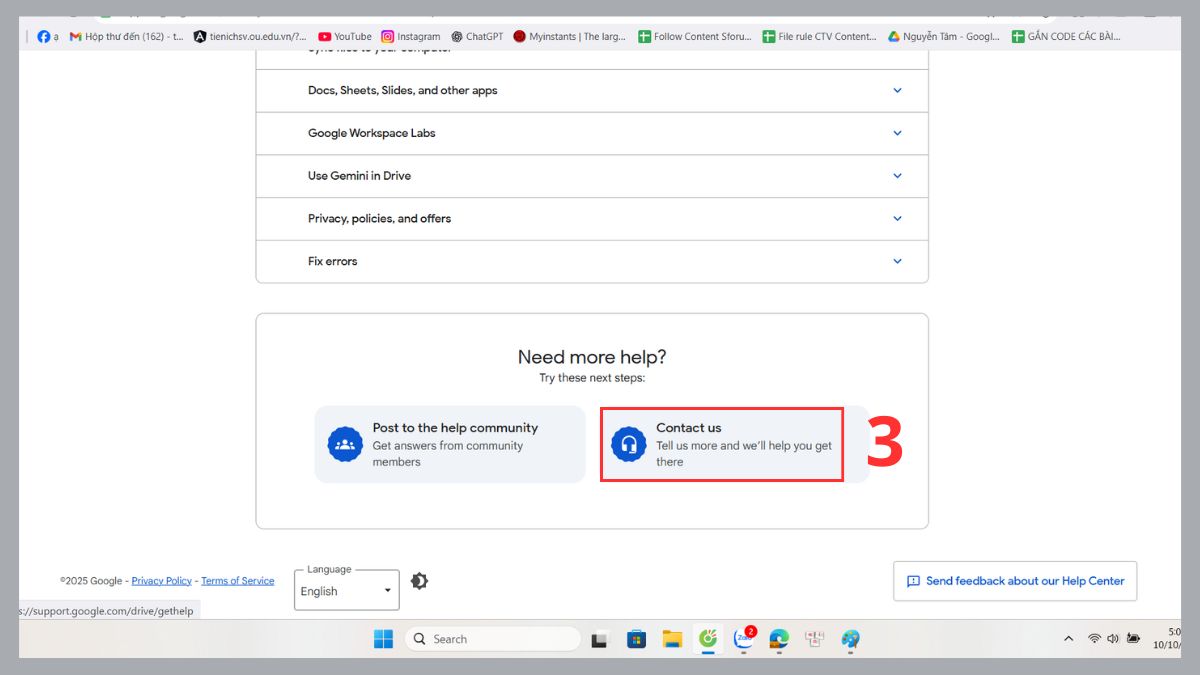The width and height of the screenshot is (1200, 675).
Task: Click the Terms of Service link
Action: point(237,581)
